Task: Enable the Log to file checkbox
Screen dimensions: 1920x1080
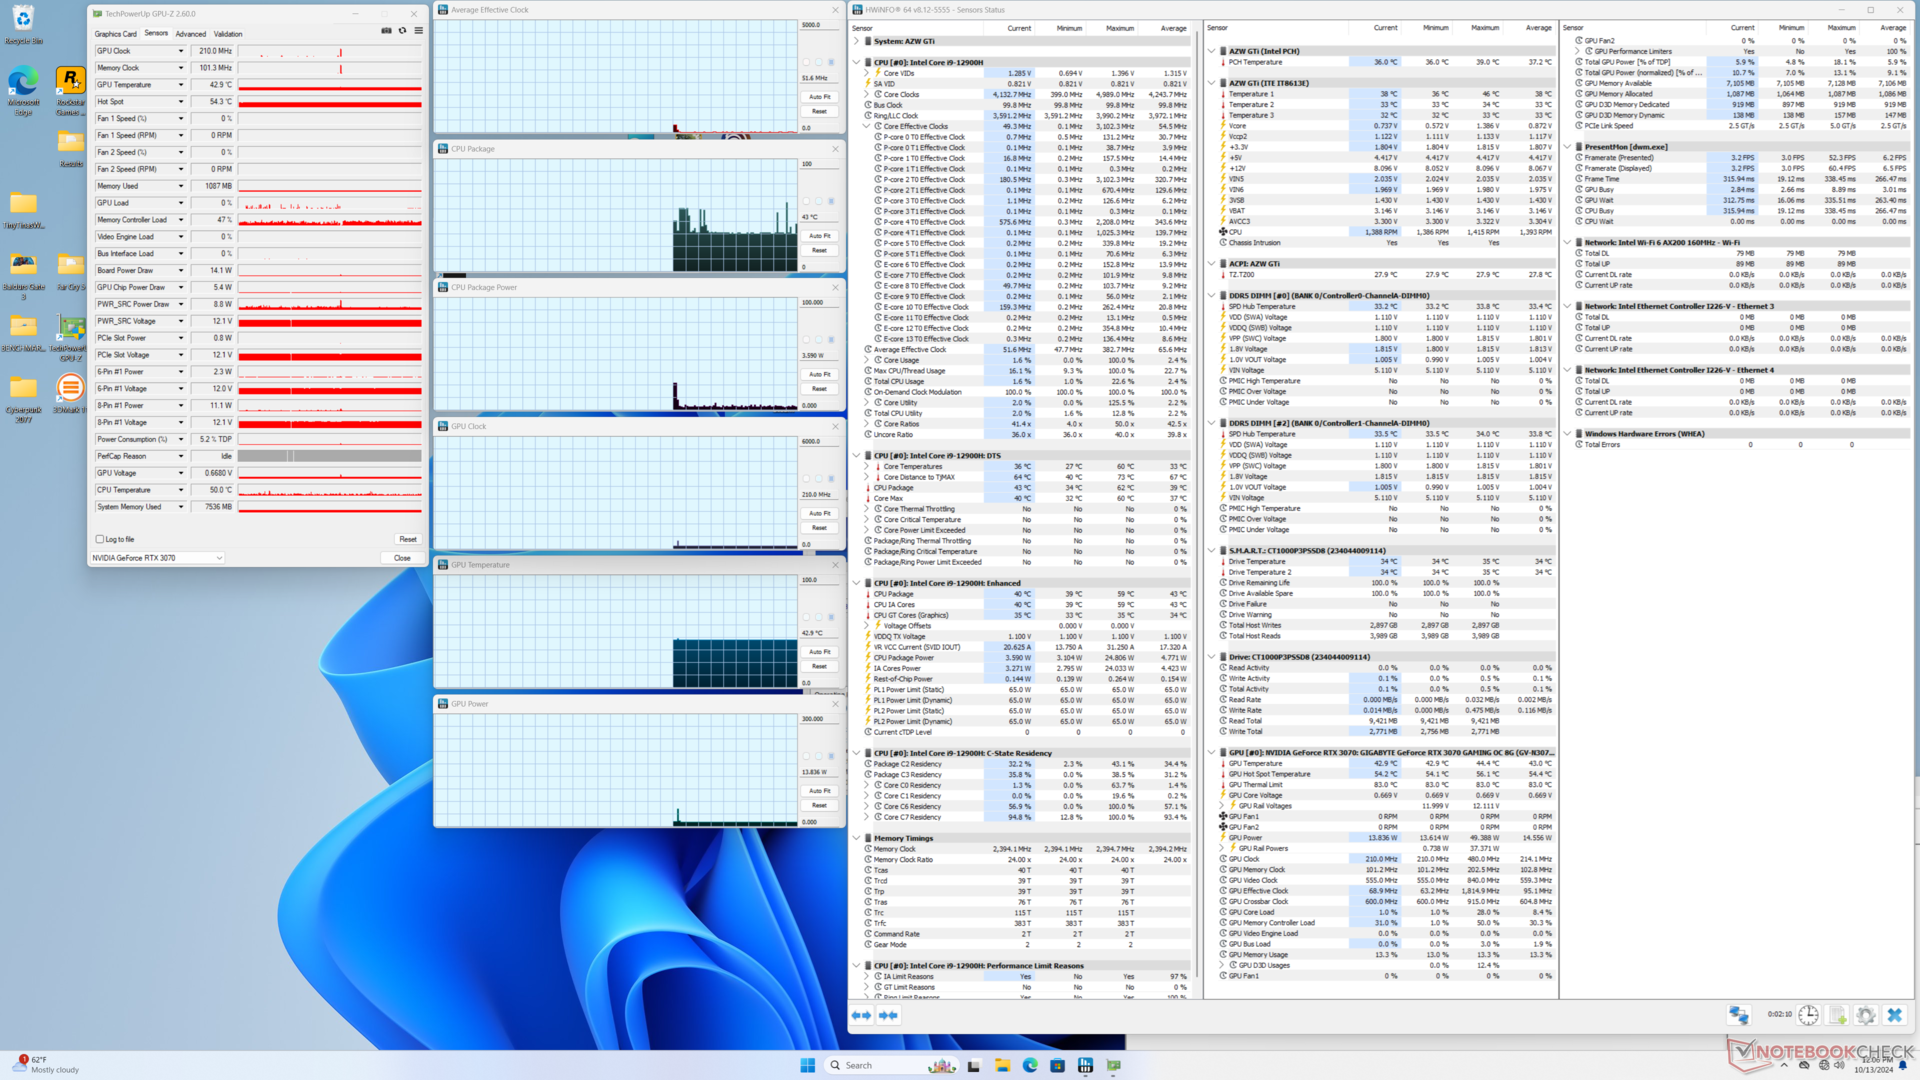Action: (x=100, y=539)
